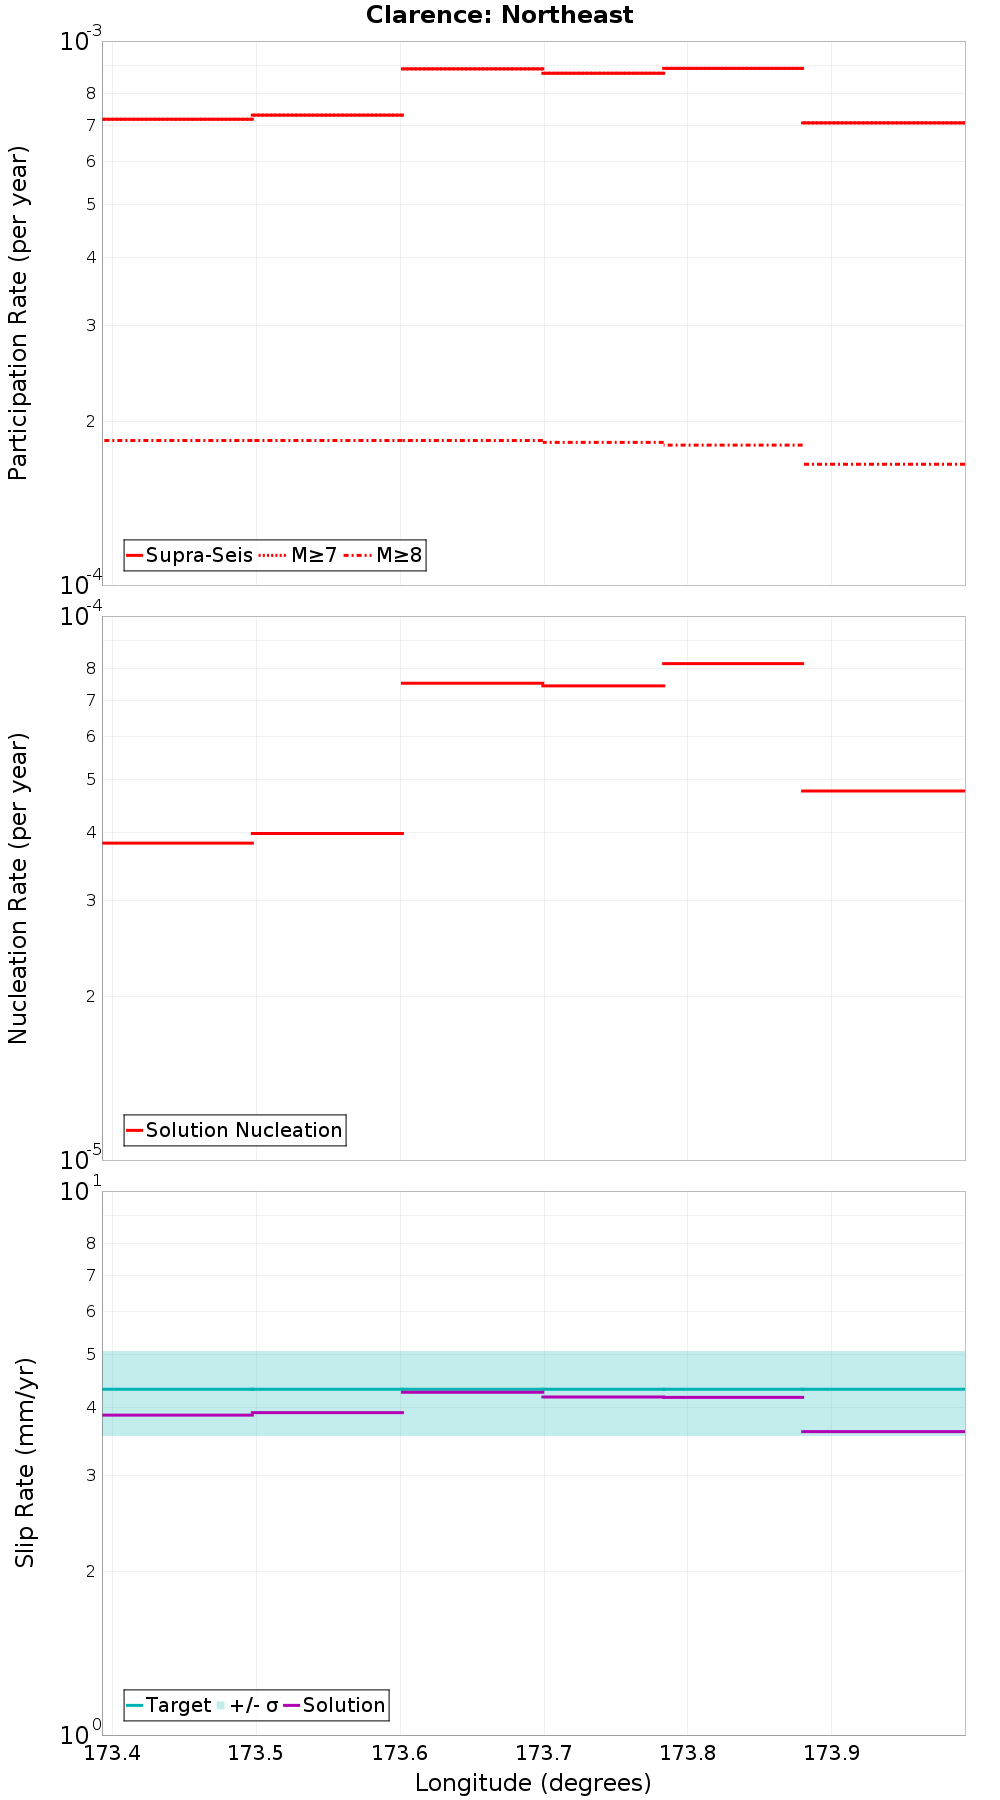The width and height of the screenshot is (1000, 1800).
Task: Click the 173.4 longitude tick label
Action: pyautogui.click(x=112, y=1753)
